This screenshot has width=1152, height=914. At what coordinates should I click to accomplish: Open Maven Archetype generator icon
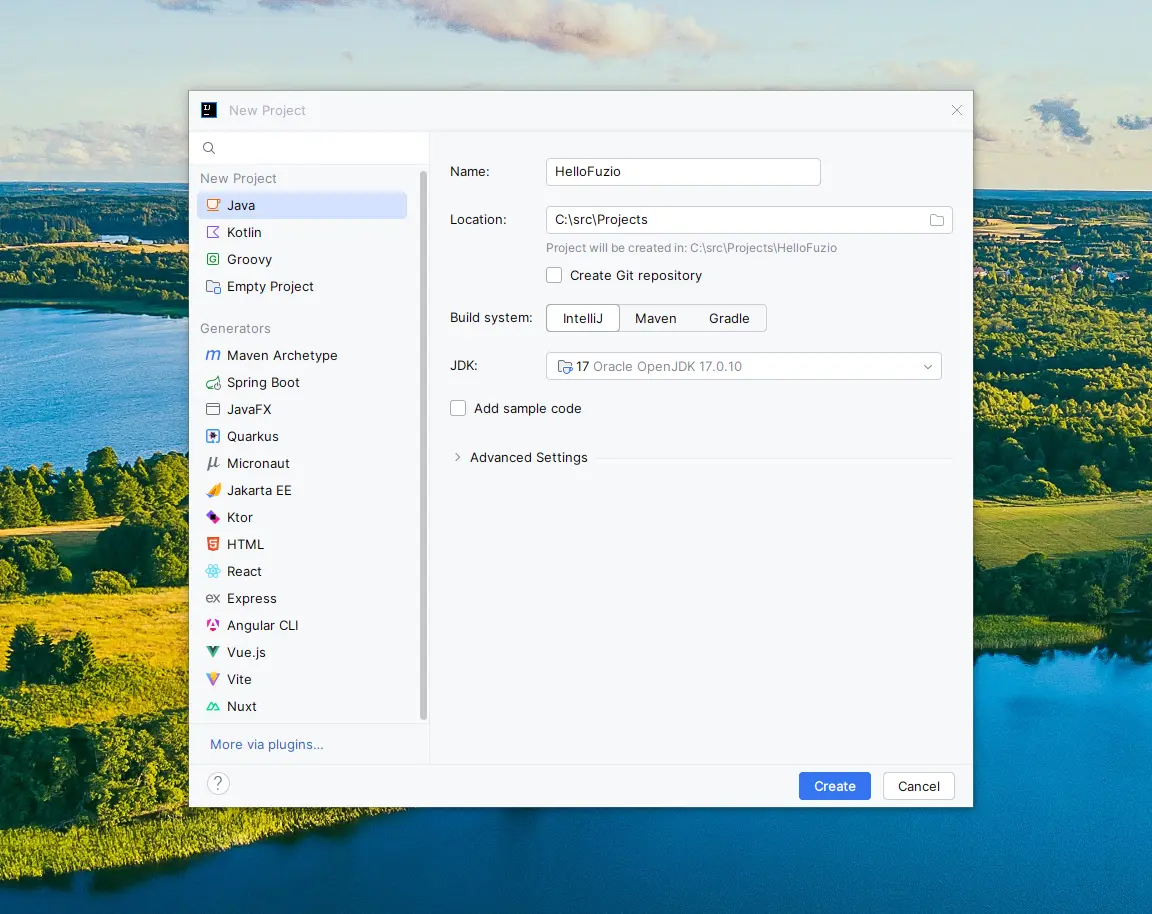[213, 356]
